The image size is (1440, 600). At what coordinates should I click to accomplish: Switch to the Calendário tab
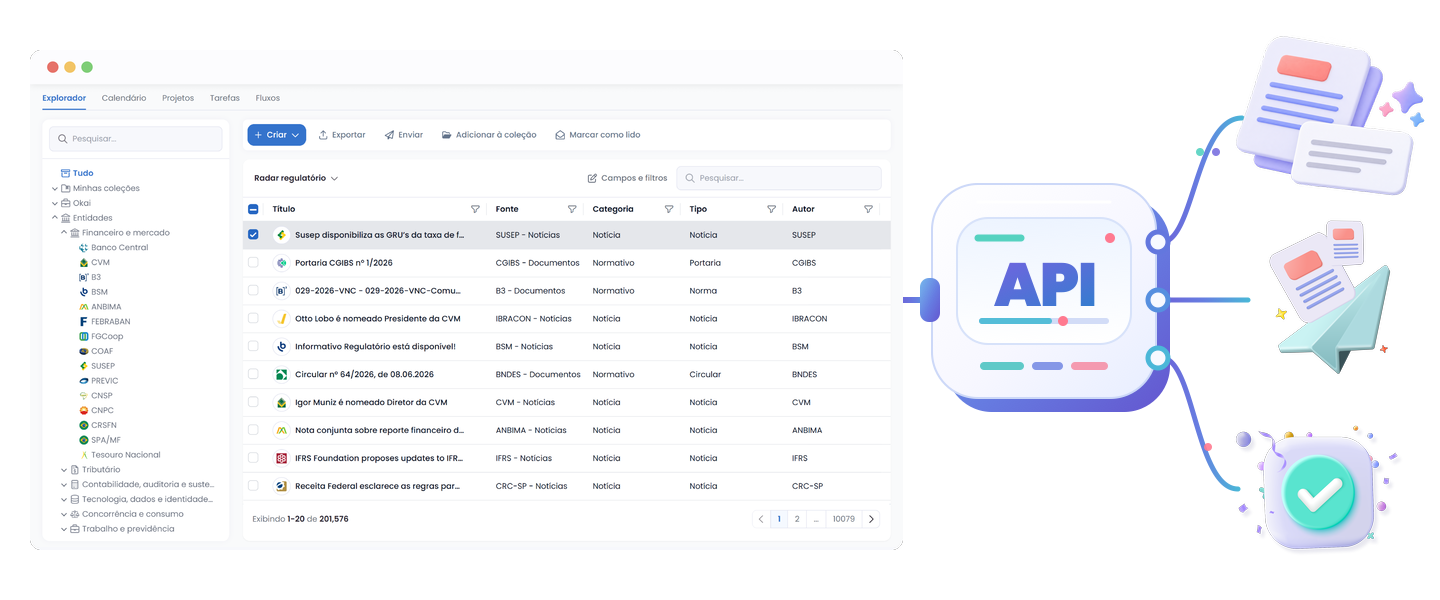[x=124, y=98]
